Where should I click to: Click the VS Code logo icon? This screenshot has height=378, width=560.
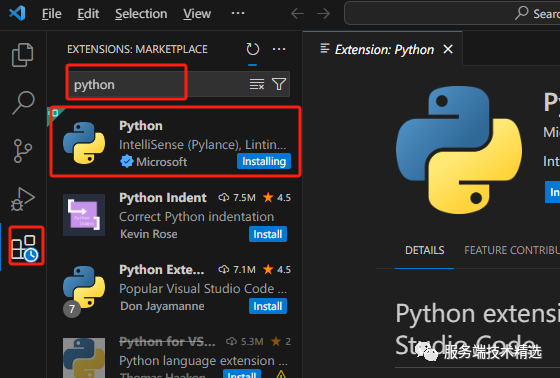pos(17,14)
